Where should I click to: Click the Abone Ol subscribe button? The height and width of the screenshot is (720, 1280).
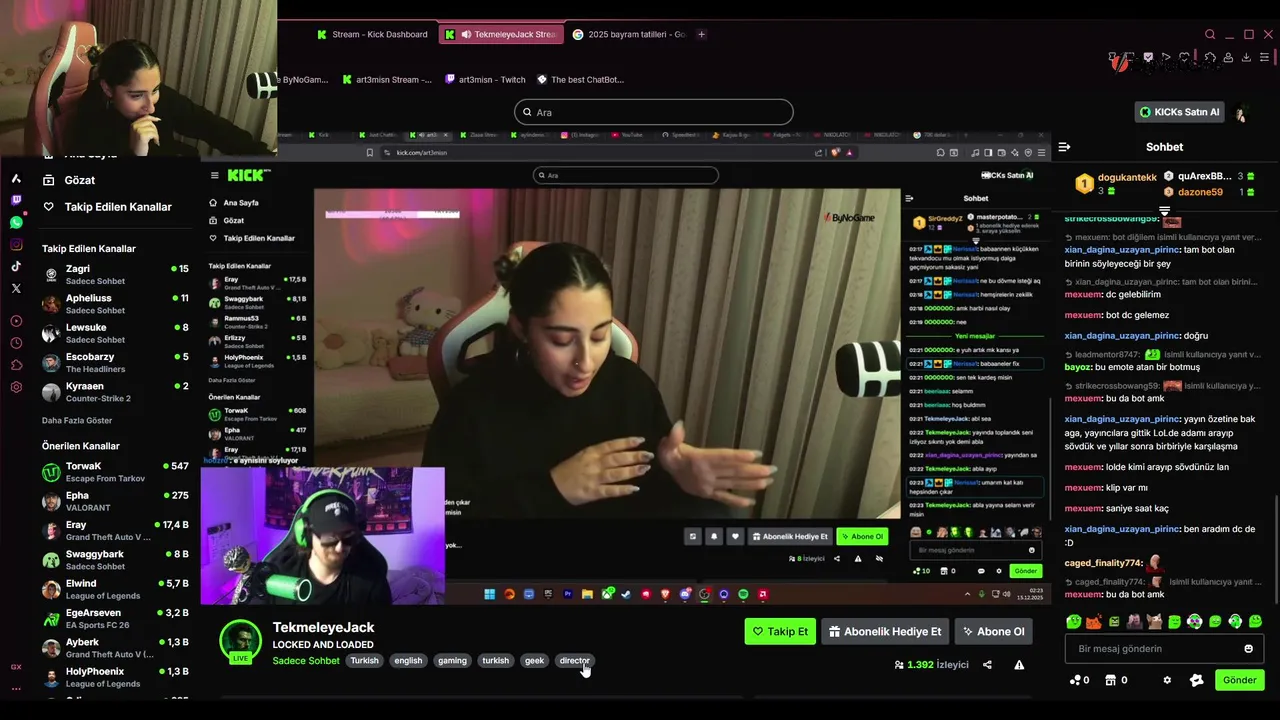[993, 632]
